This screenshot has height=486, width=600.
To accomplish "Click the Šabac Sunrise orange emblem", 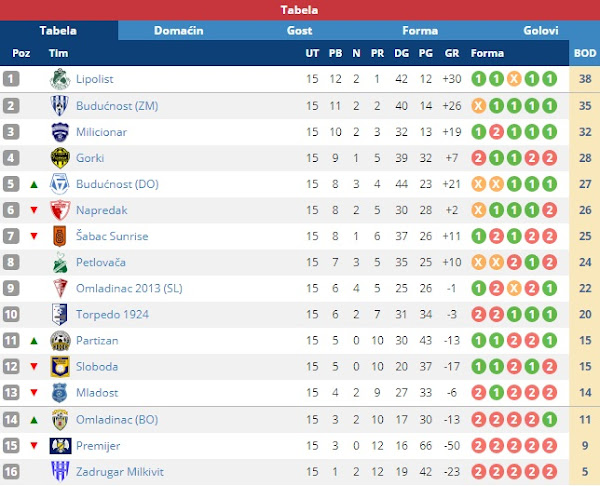I will pos(60,236).
